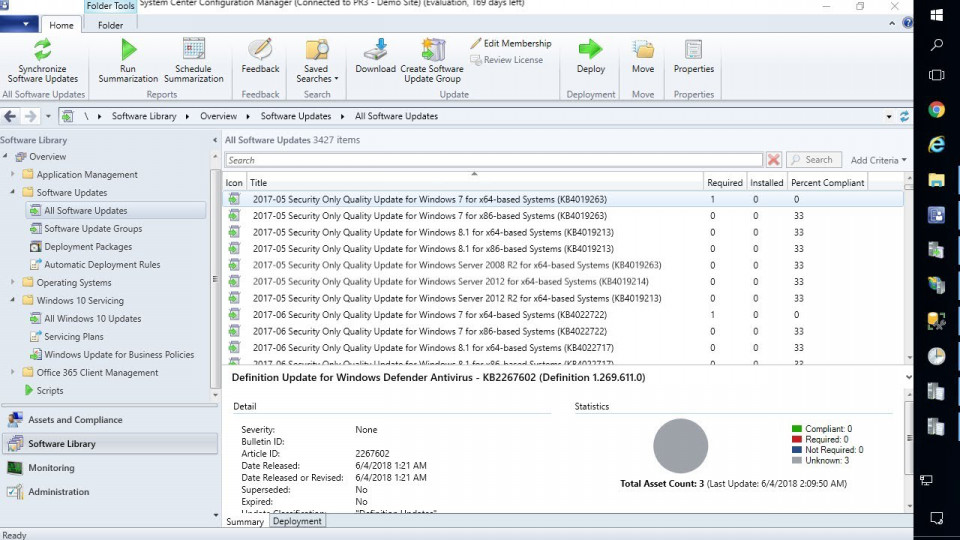
Task: Open Windows Start button
Action: tap(936, 15)
